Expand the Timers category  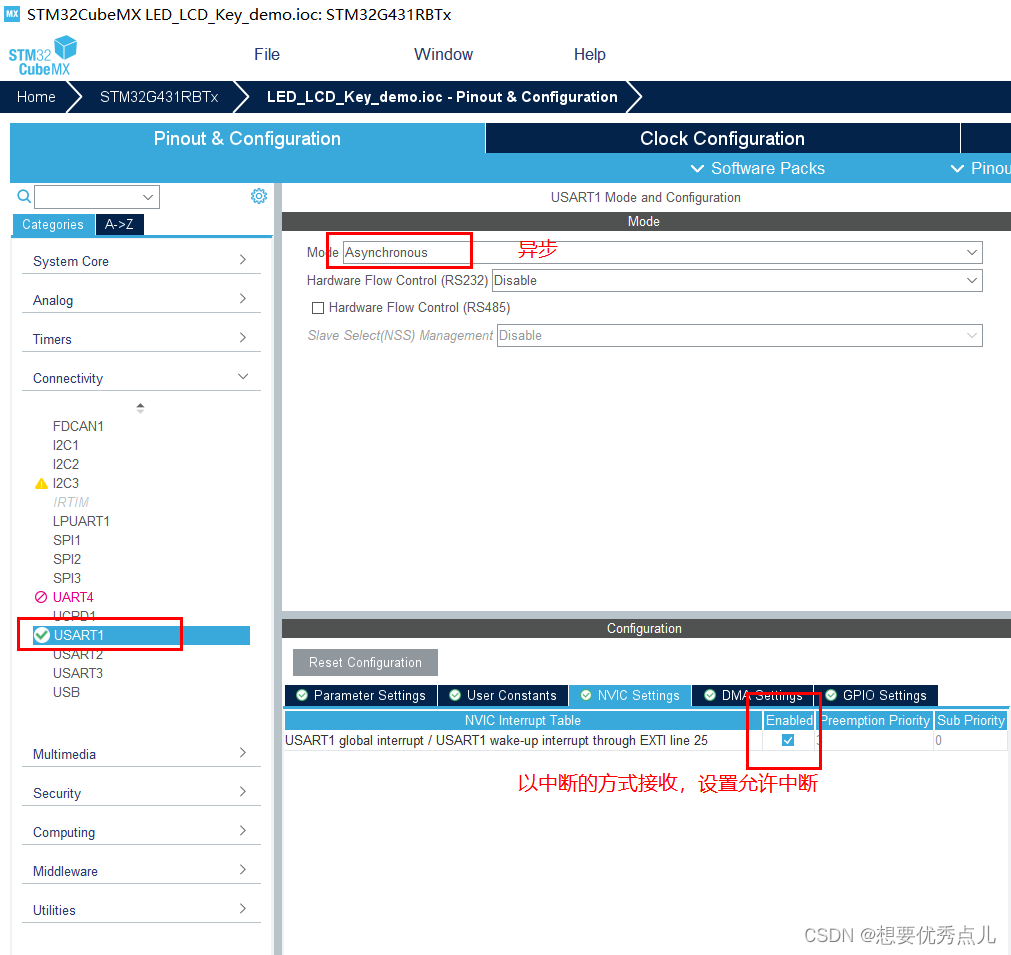[x=141, y=339]
